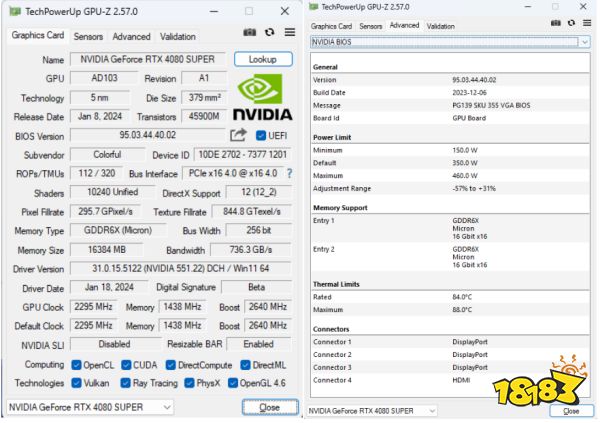600x423 pixels.
Task: Click the Lookup button
Action: [x=263, y=59]
